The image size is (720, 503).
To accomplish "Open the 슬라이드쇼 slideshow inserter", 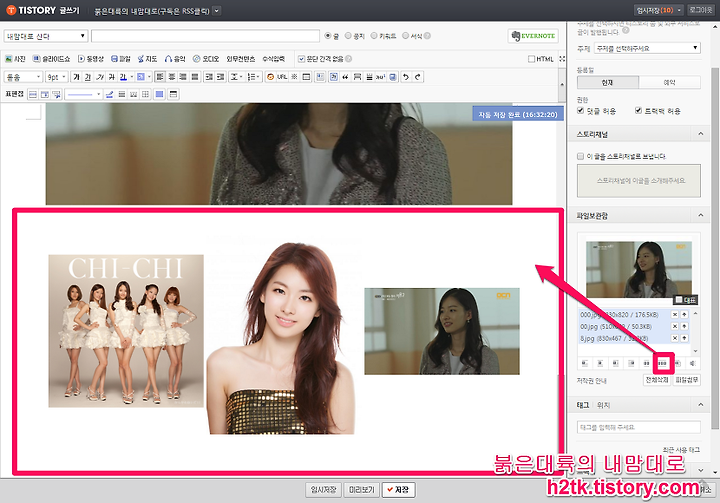I will click(51, 59).
